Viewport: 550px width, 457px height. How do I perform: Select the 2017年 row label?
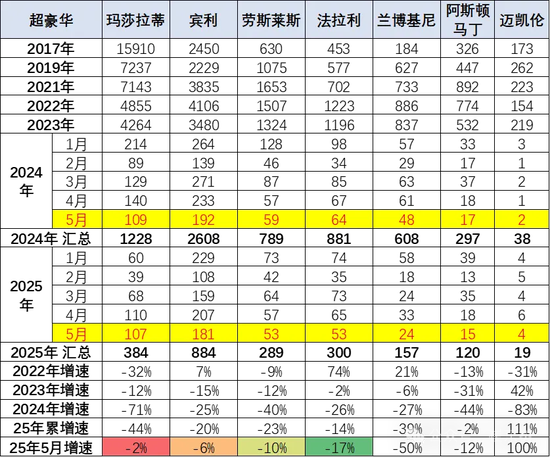pos(51,48)
